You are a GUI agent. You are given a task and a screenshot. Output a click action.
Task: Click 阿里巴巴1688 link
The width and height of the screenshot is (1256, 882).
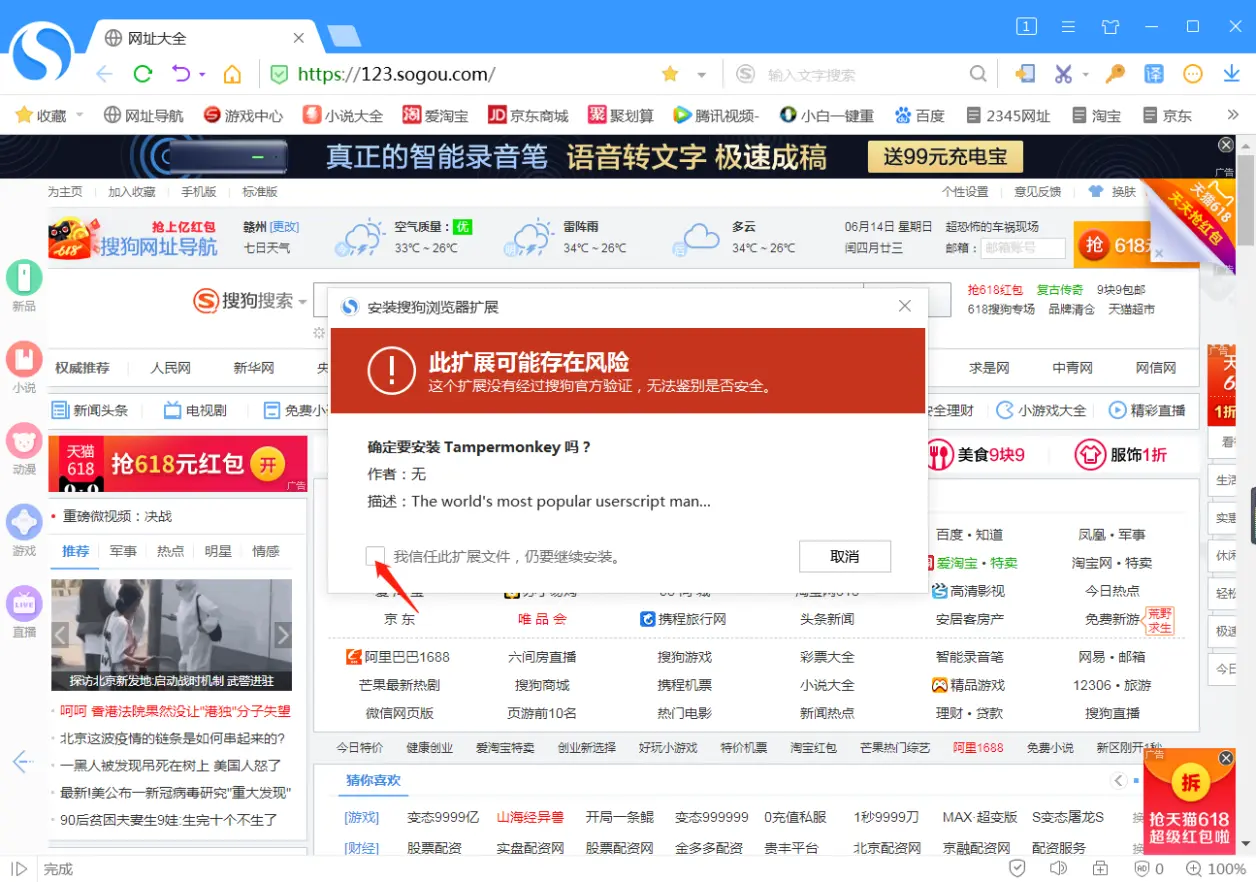(x=397, y=657)
